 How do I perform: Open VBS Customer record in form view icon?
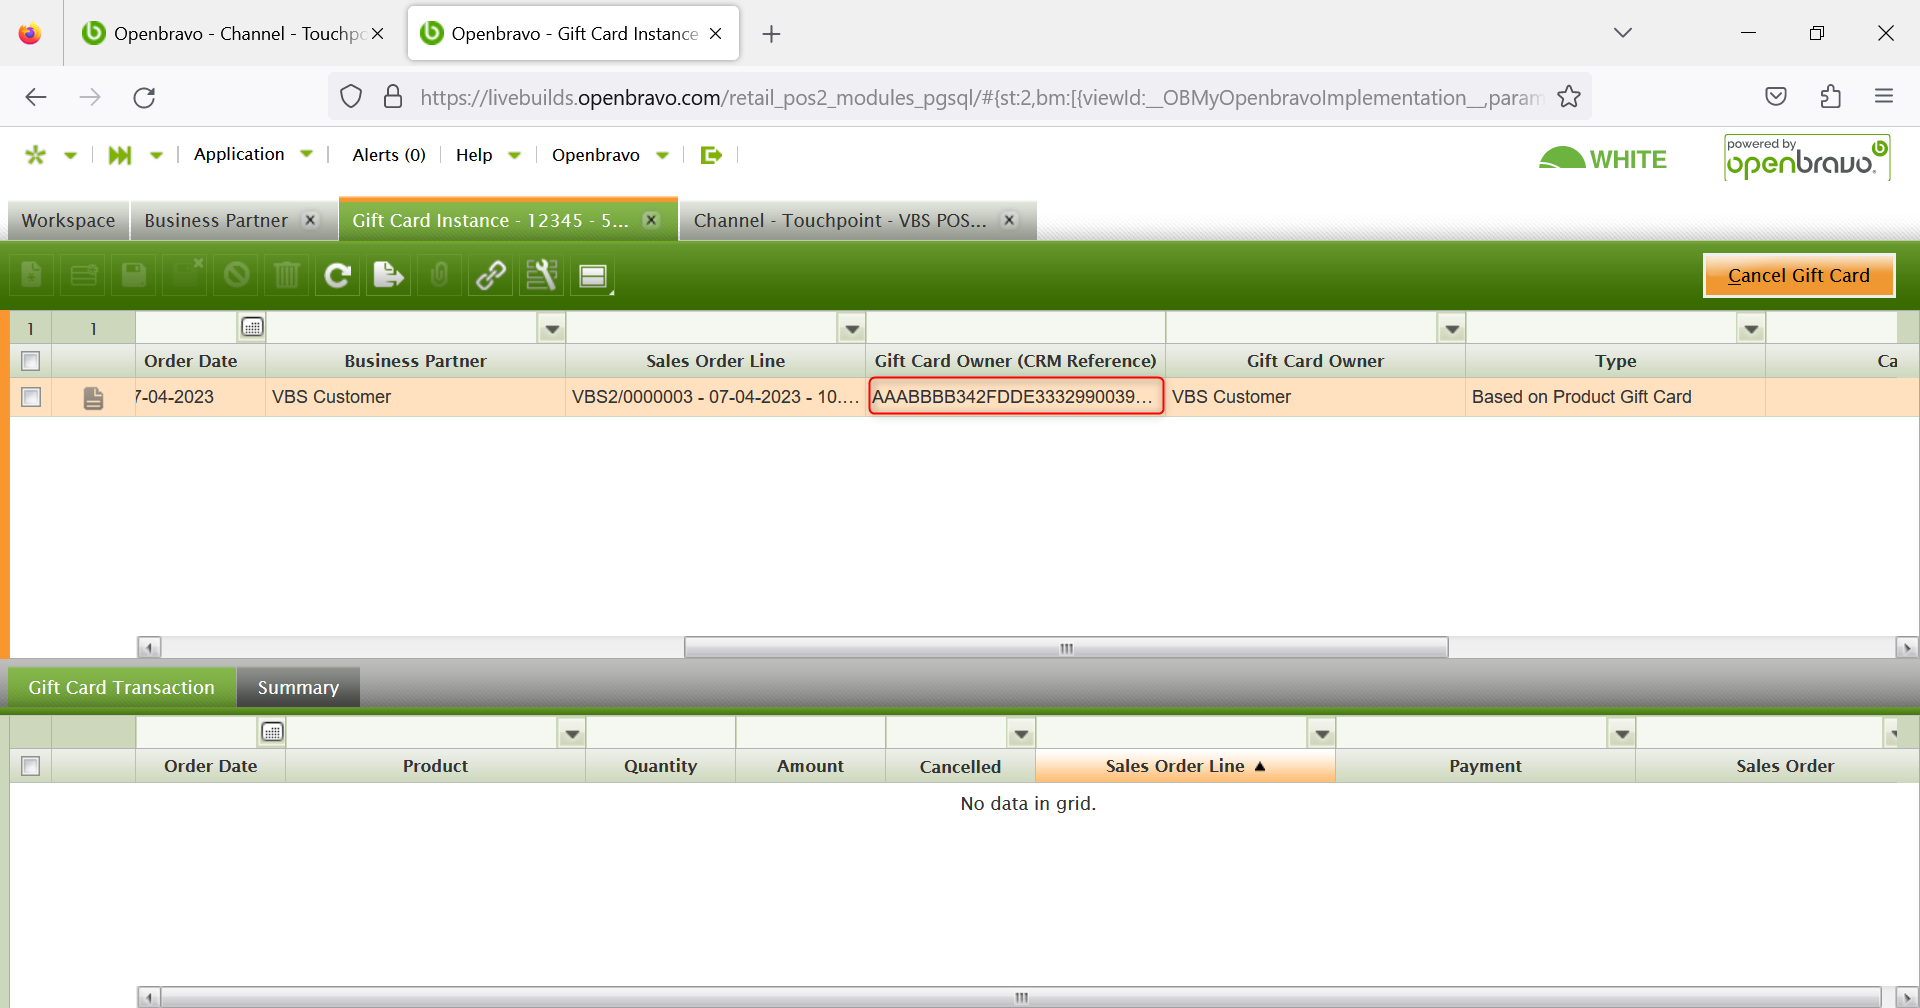click(93, 398)
